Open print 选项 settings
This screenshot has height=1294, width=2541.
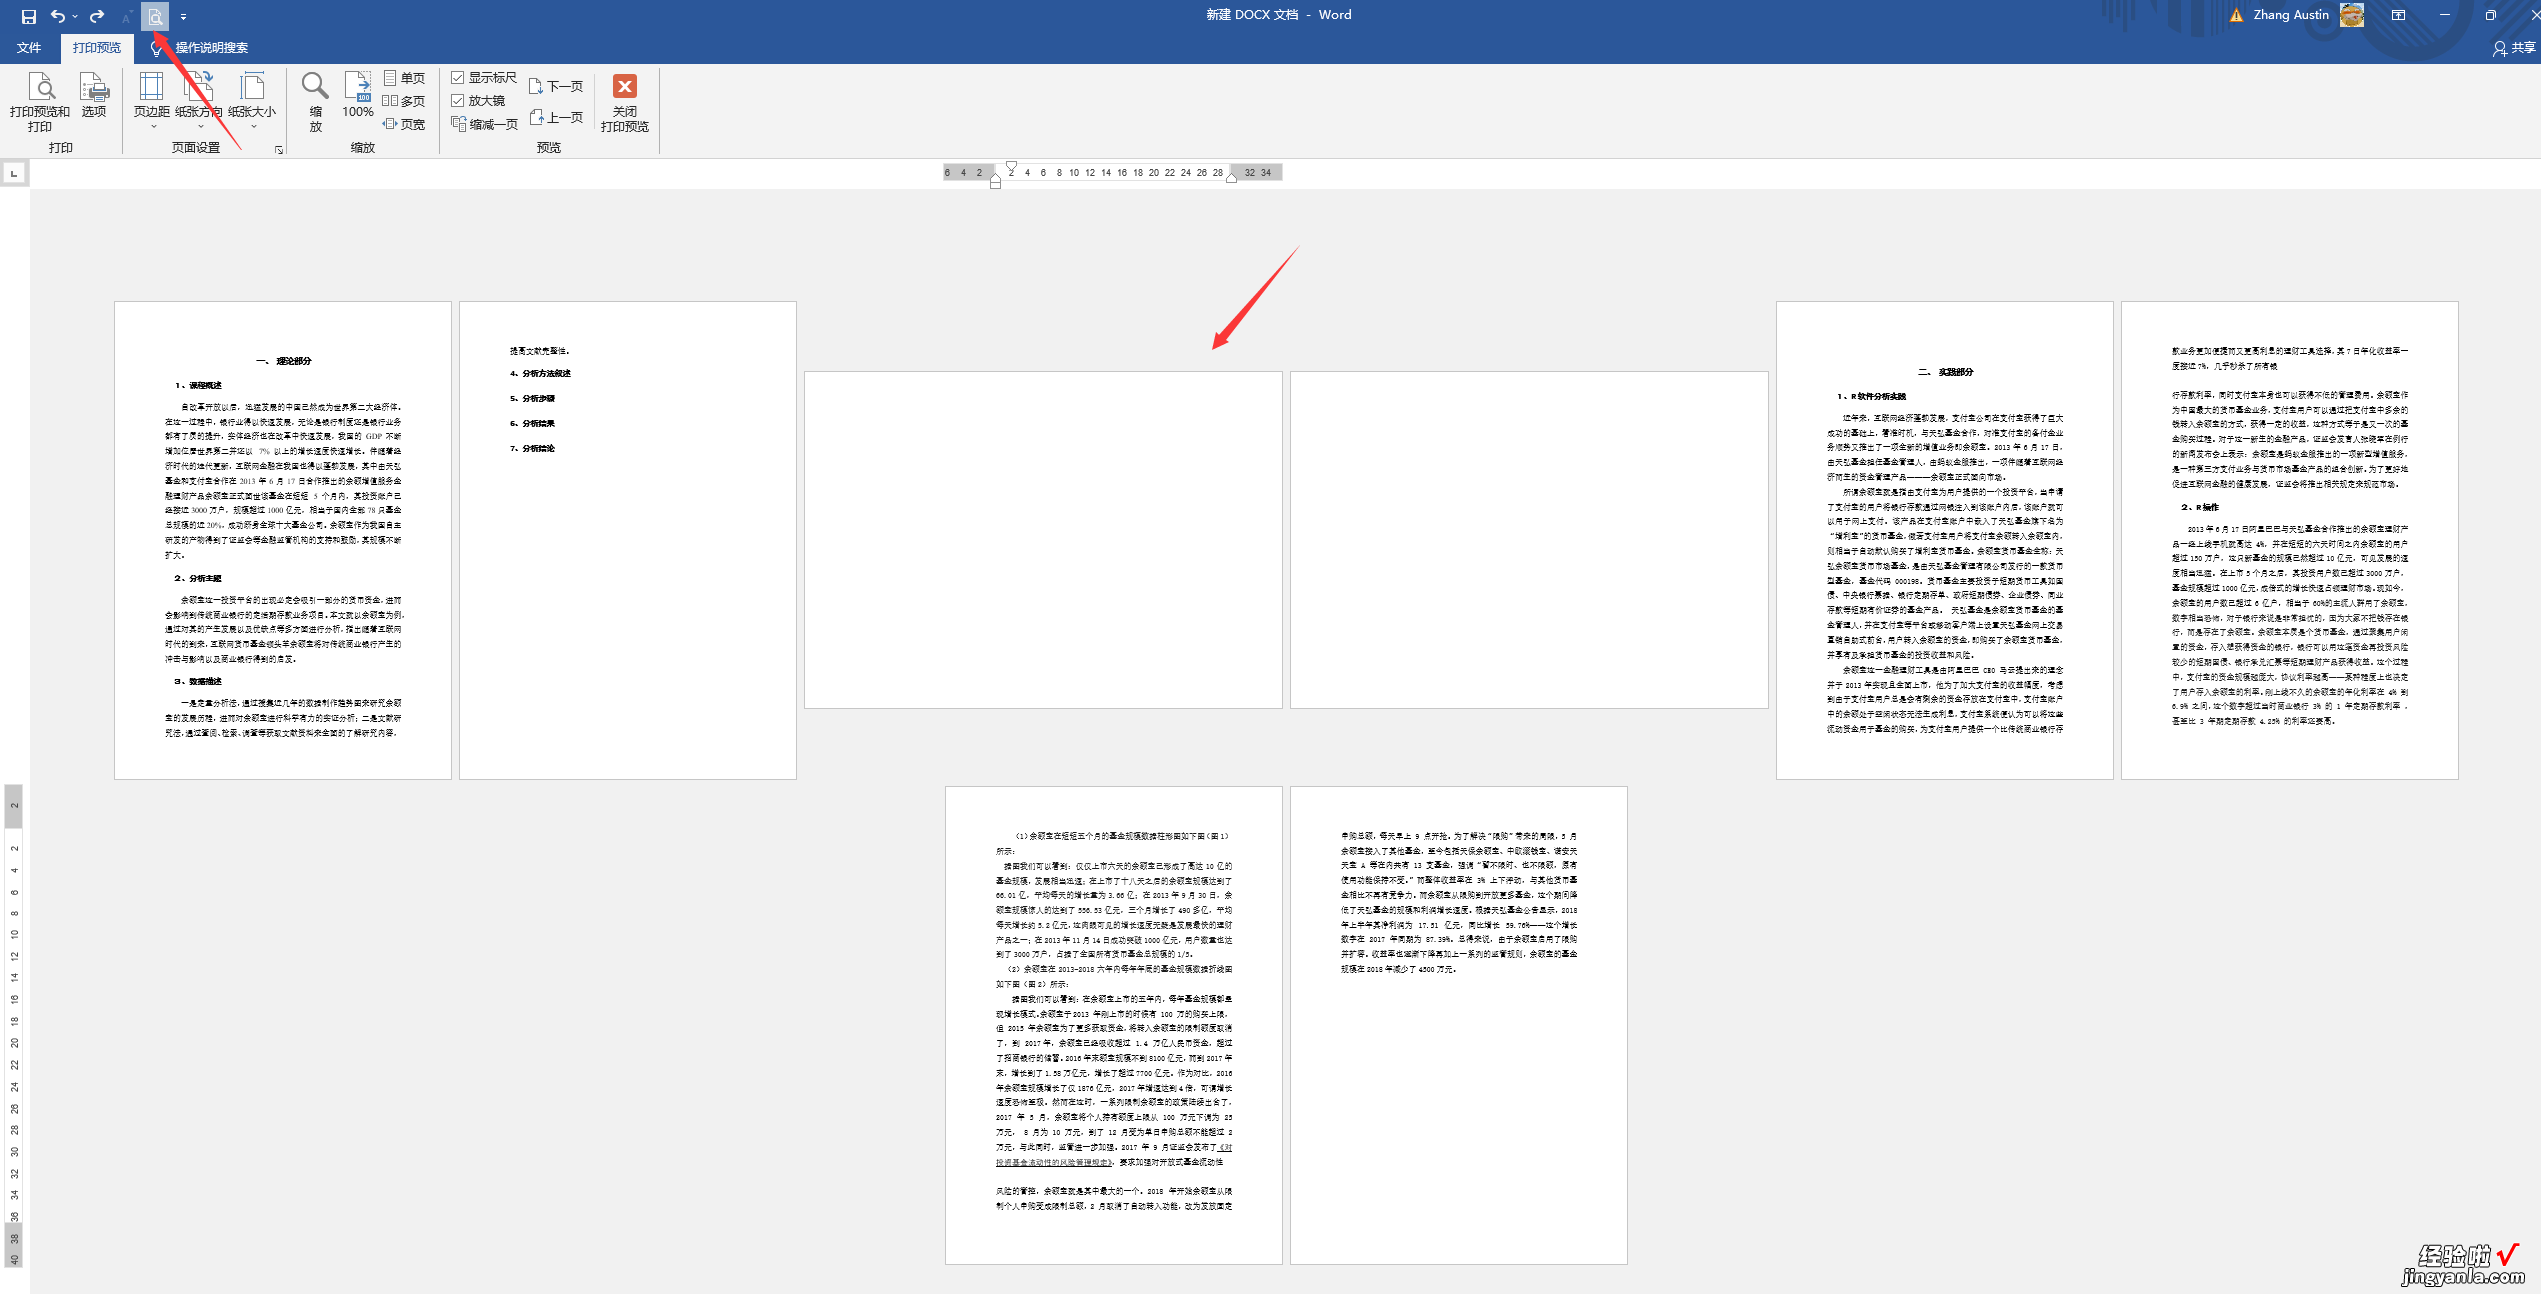[x=94, y=96]
